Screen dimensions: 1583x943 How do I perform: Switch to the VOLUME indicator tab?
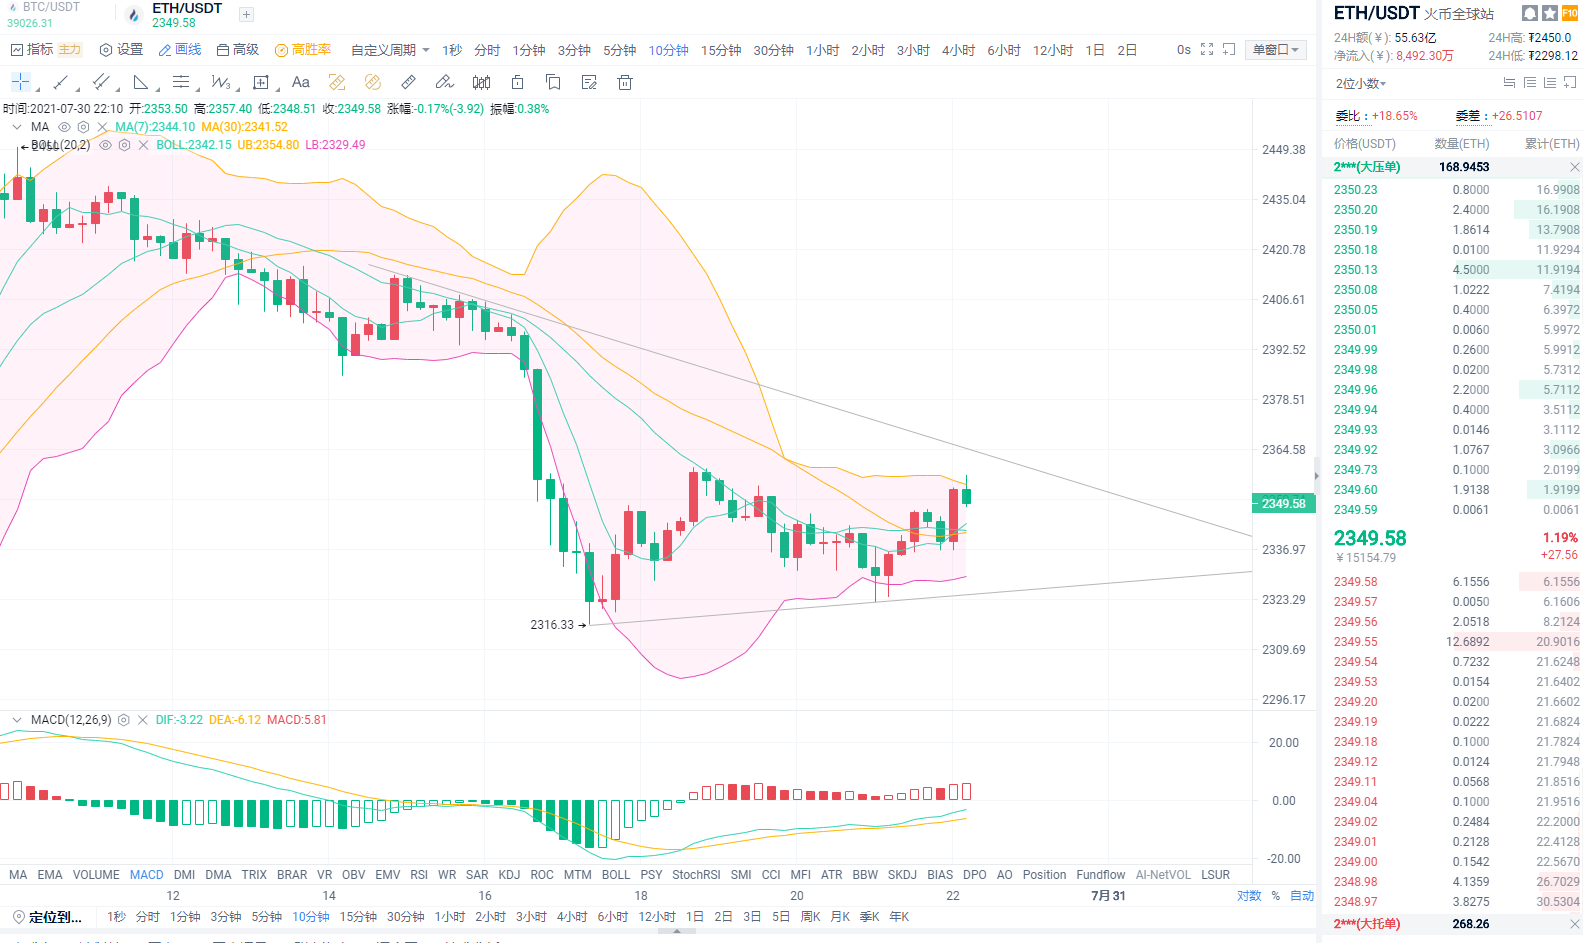96,875
